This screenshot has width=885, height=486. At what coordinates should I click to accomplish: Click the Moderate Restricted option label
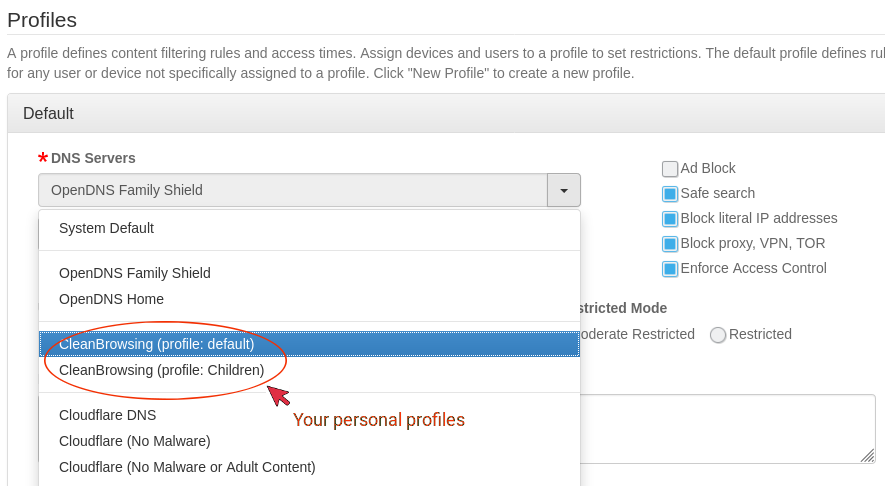point(638,334)
